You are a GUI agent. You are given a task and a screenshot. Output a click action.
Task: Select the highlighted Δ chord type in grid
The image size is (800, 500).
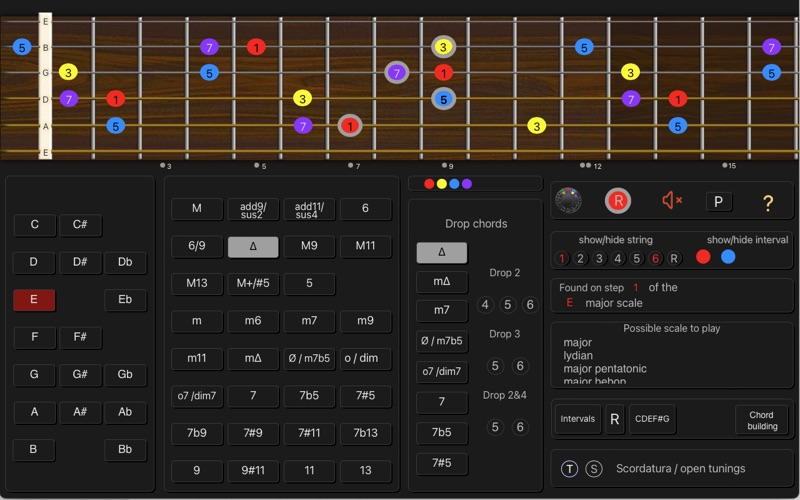tap(253, 246)
